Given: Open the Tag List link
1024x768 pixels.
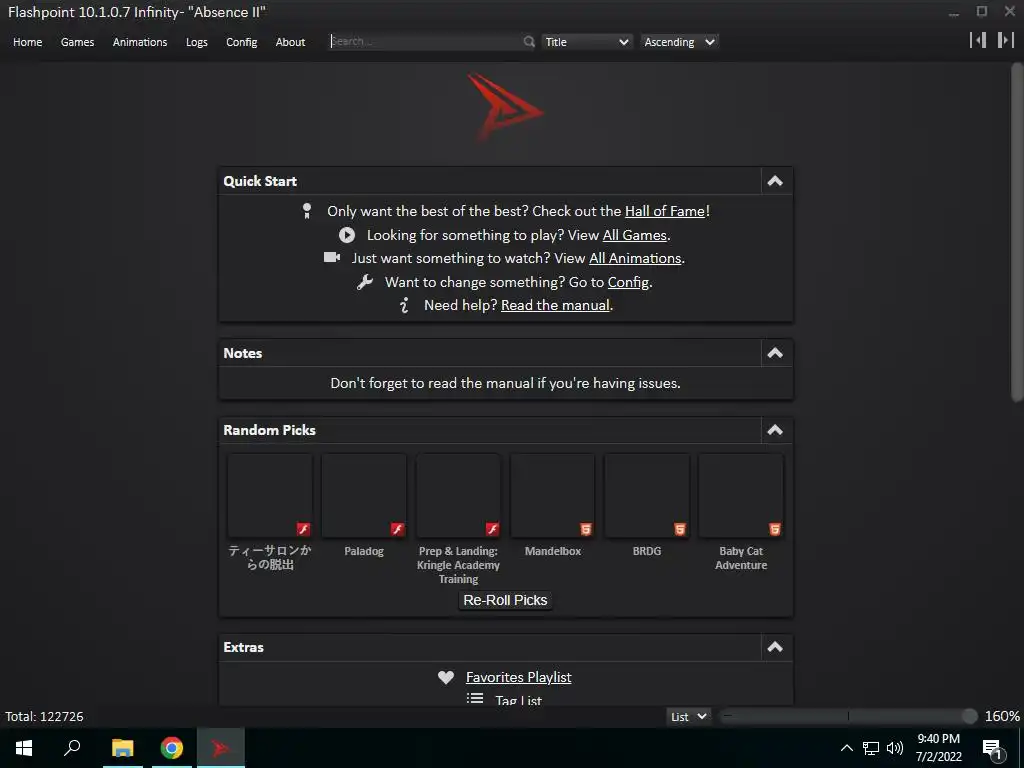Looking at the screenshot, I should 519,700.
